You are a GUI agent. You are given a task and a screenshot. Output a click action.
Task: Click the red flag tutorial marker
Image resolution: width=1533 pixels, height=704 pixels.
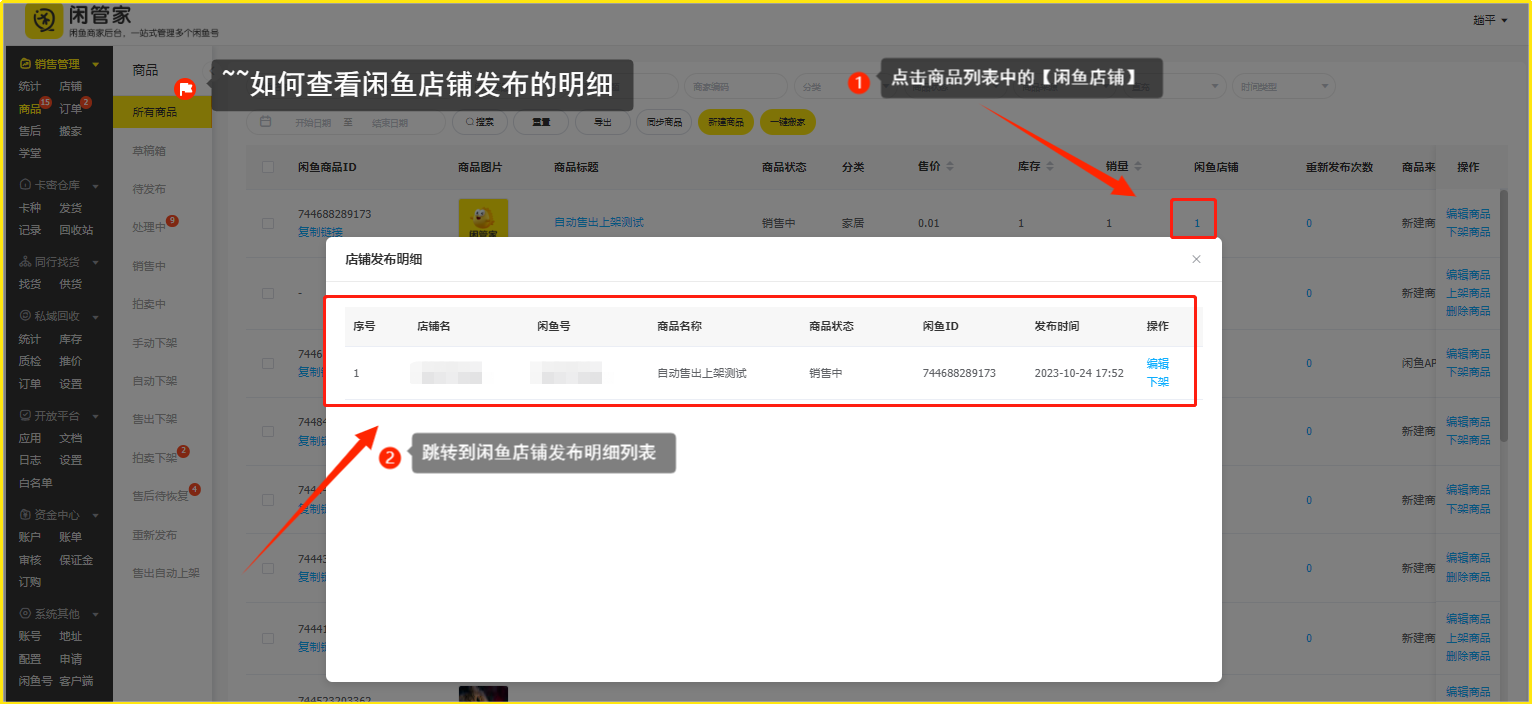[x=185, y=89]
